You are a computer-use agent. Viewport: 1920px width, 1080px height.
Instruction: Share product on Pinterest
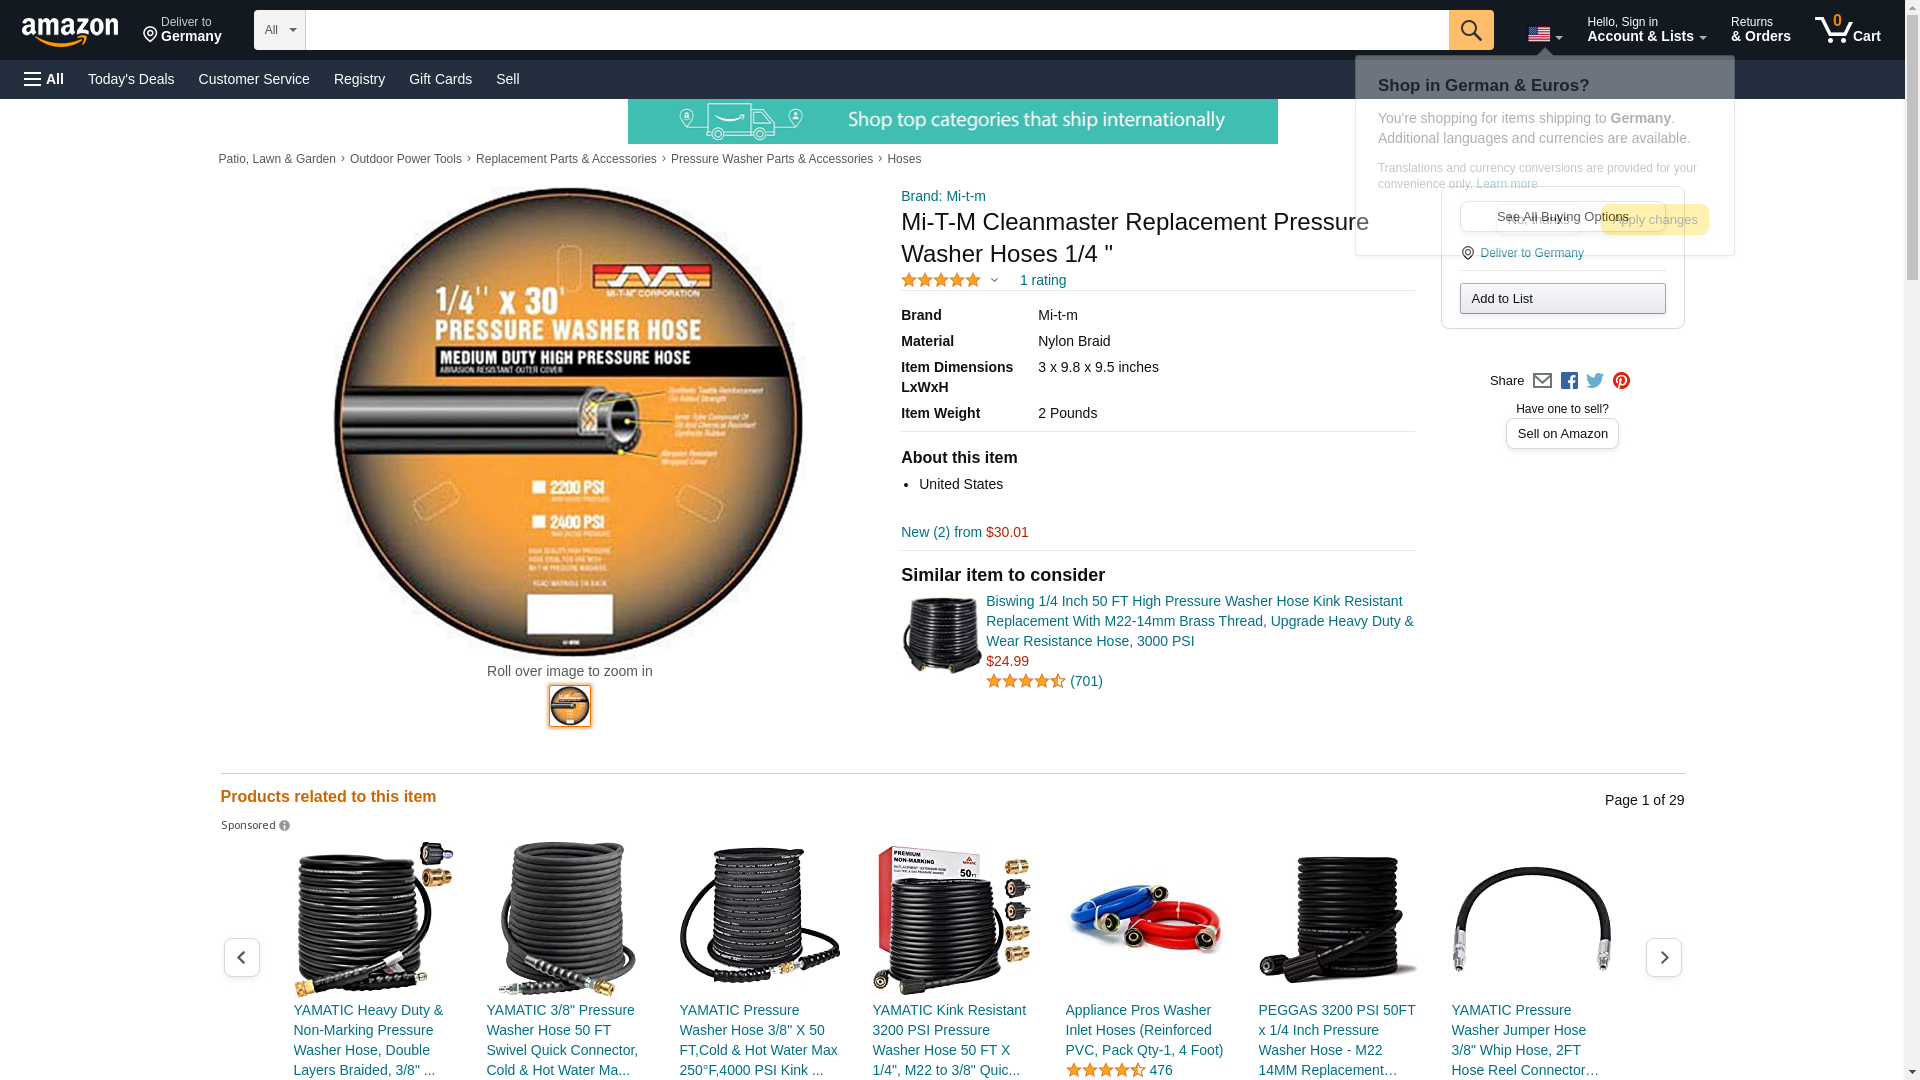1621,381
